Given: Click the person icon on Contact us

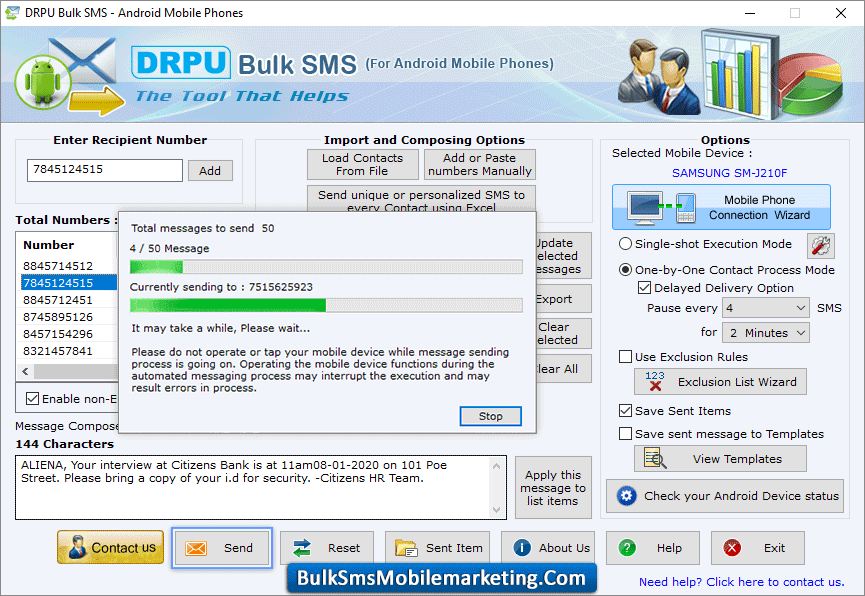Looking at the screenshot, I should coord(77,547).
